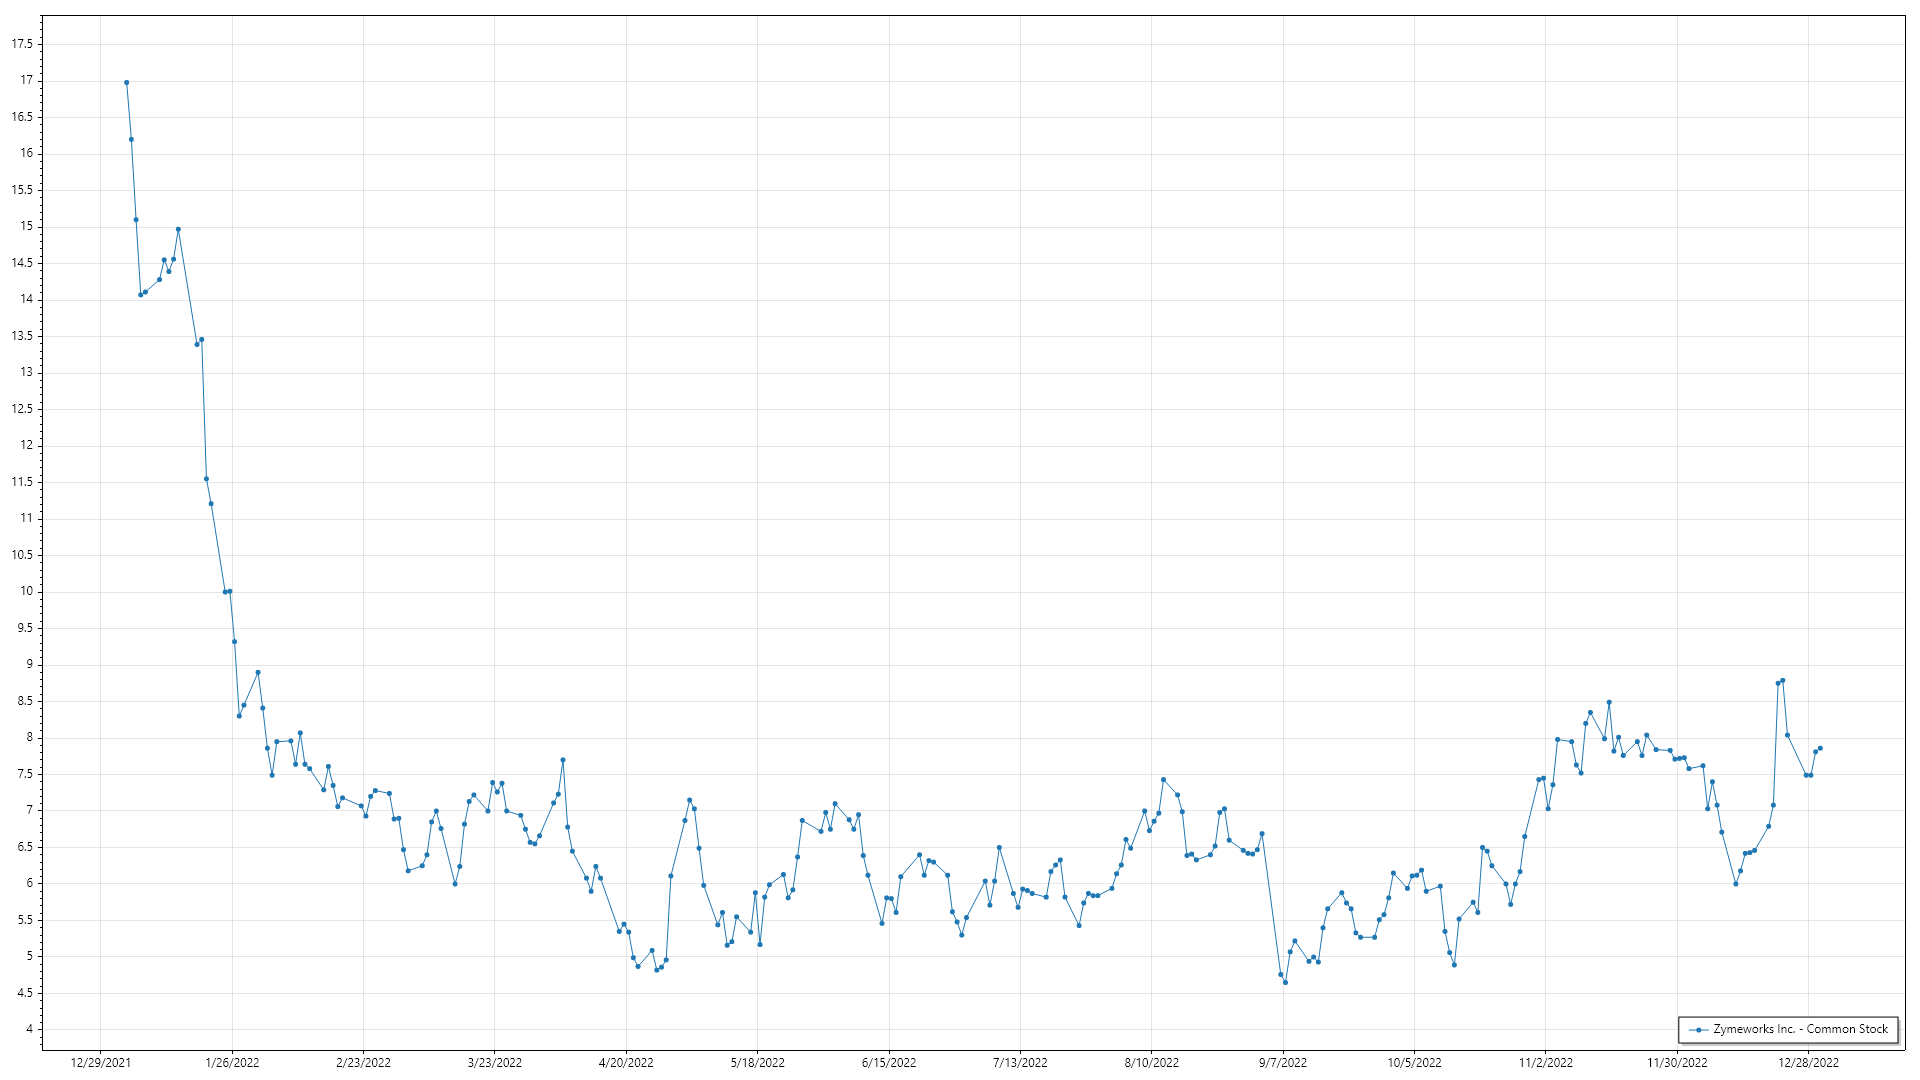Screen dimensions: 1920x1080
Task: Click the 4 label on the y-axis
Action: (30, 1029)
